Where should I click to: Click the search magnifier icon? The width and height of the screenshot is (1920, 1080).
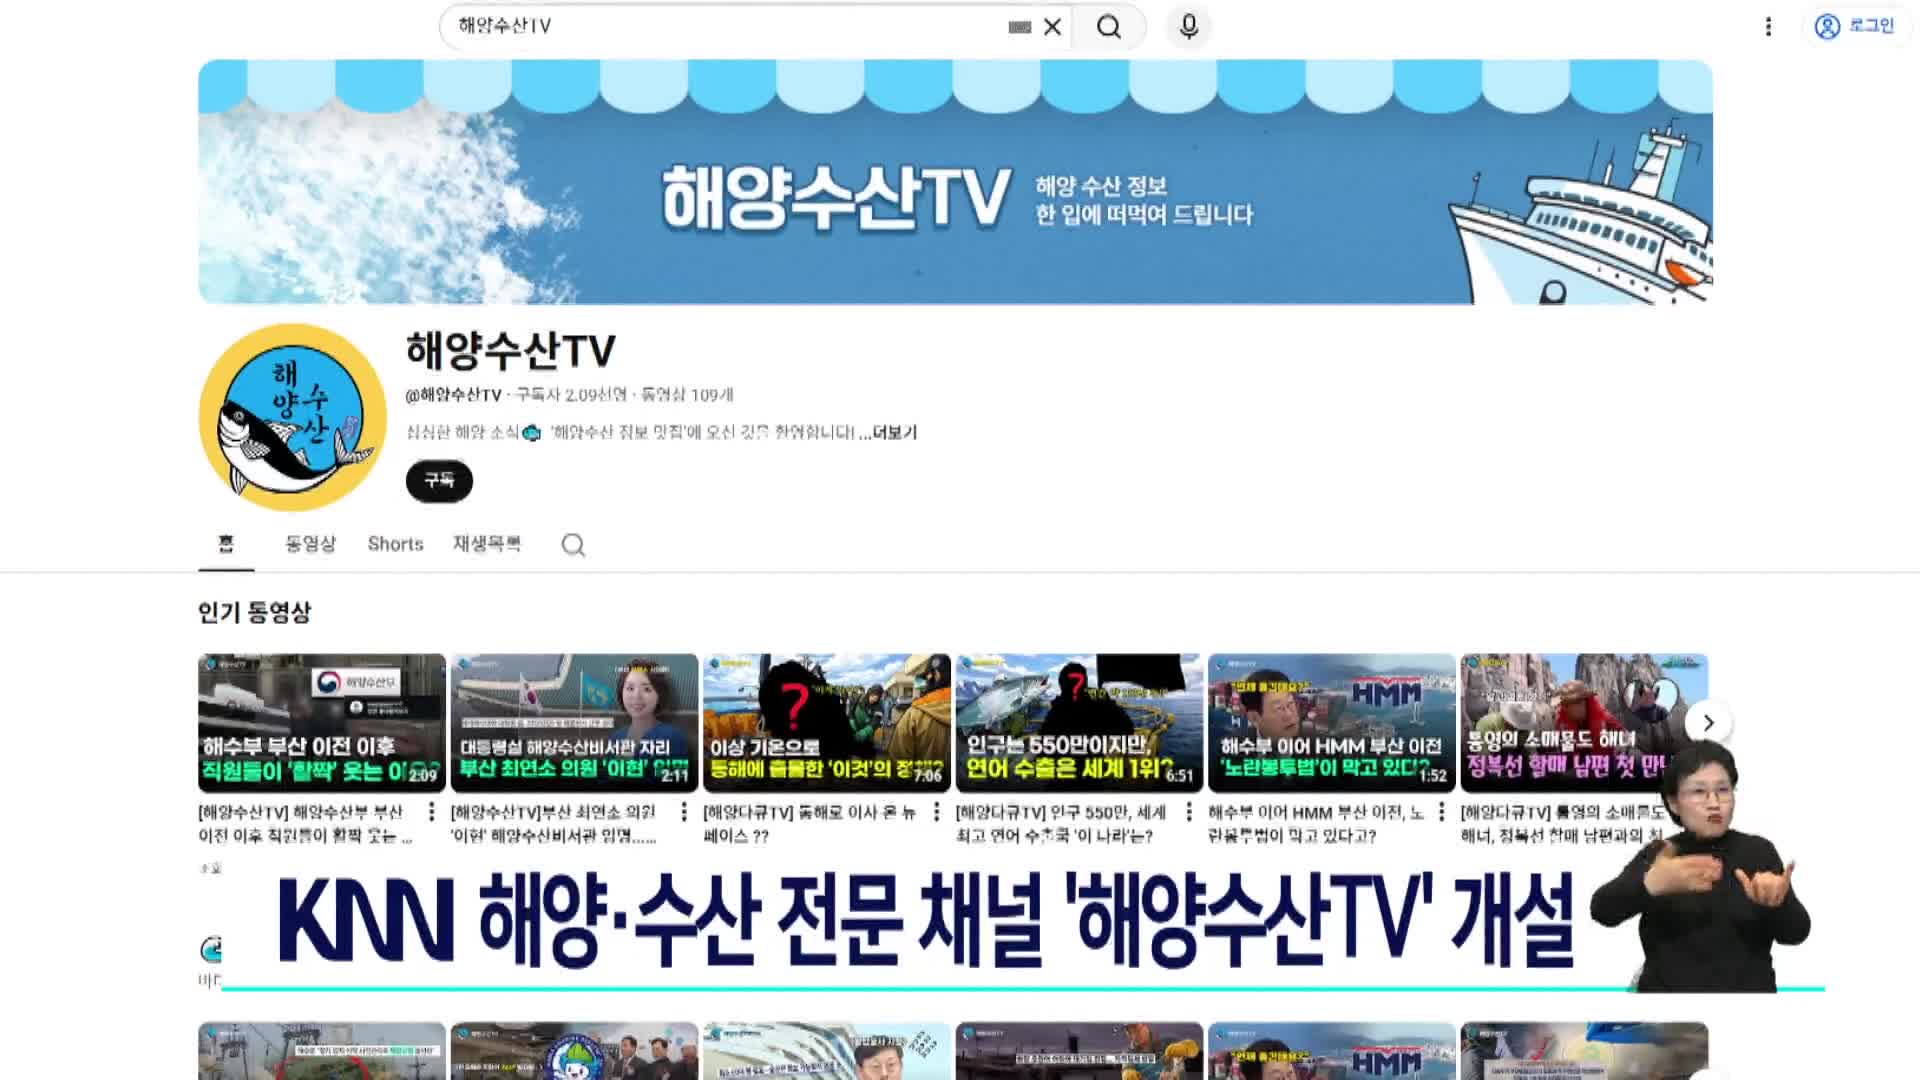pyautogui.click(x=1107, y=27)
